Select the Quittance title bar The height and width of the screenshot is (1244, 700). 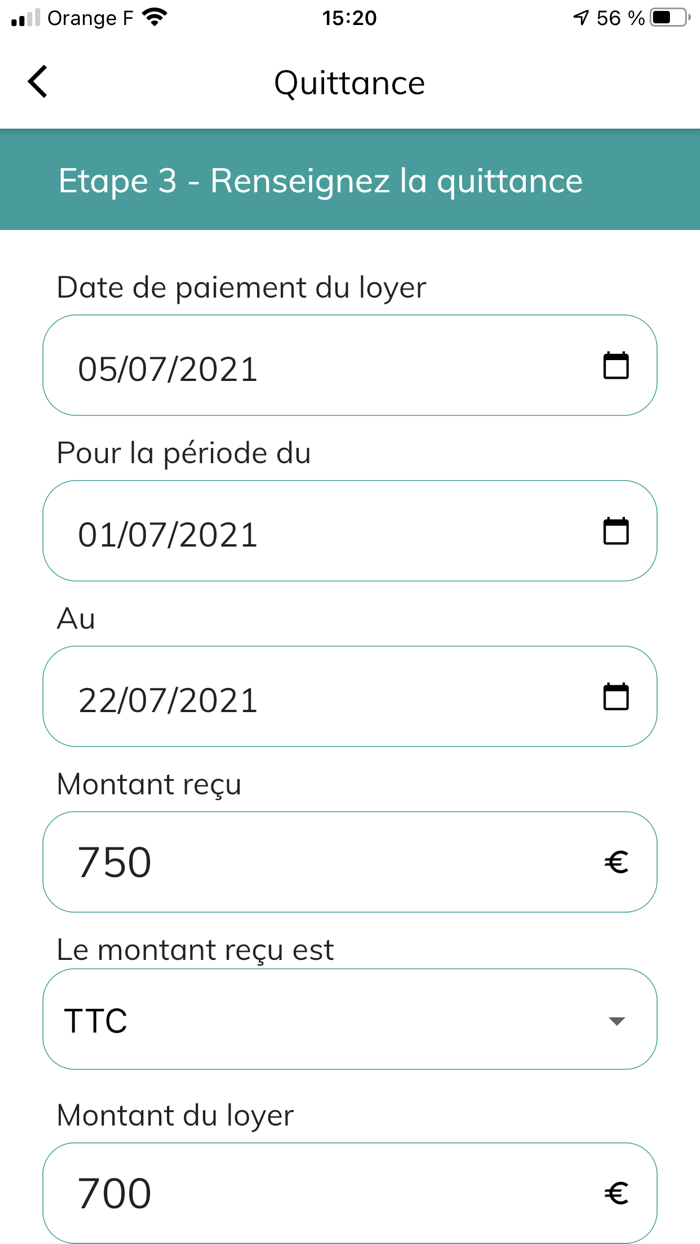pos(349,83)
